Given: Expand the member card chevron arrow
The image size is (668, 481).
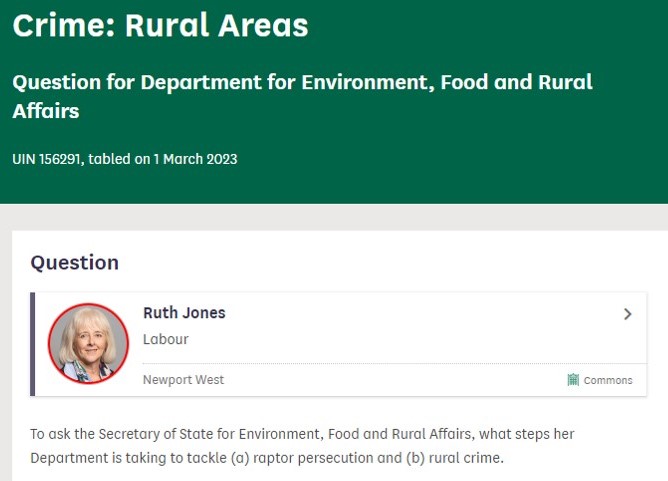Looking at the screenshot, I should (x=627, y=314).
